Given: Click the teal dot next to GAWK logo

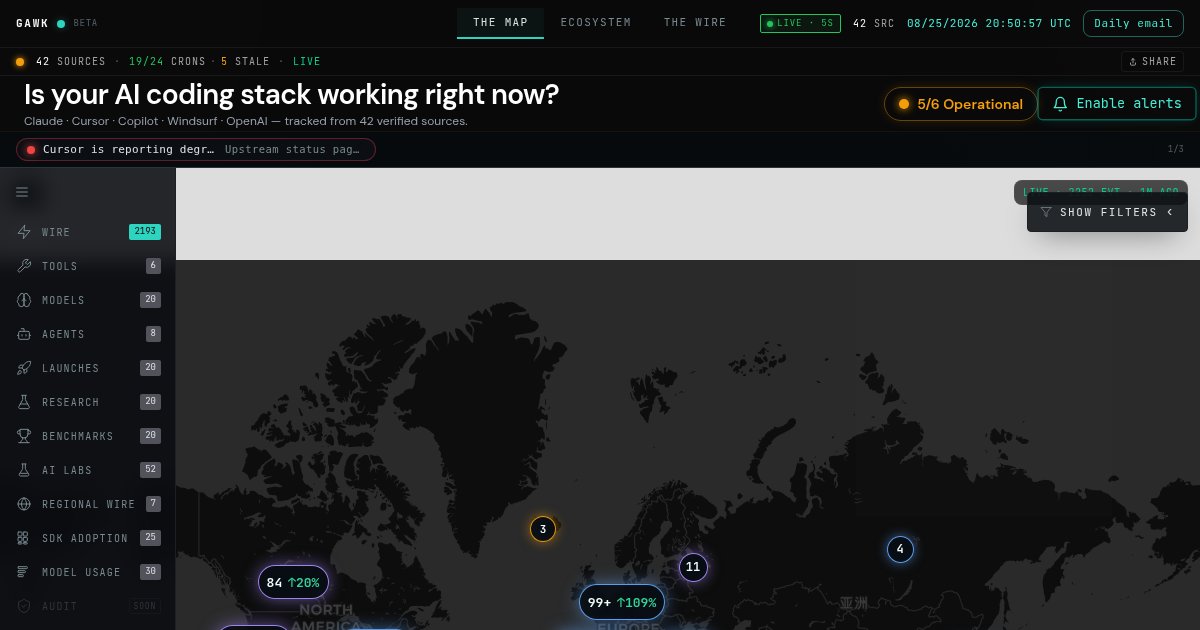Looking at the screenshot, I should coord(61,23).
